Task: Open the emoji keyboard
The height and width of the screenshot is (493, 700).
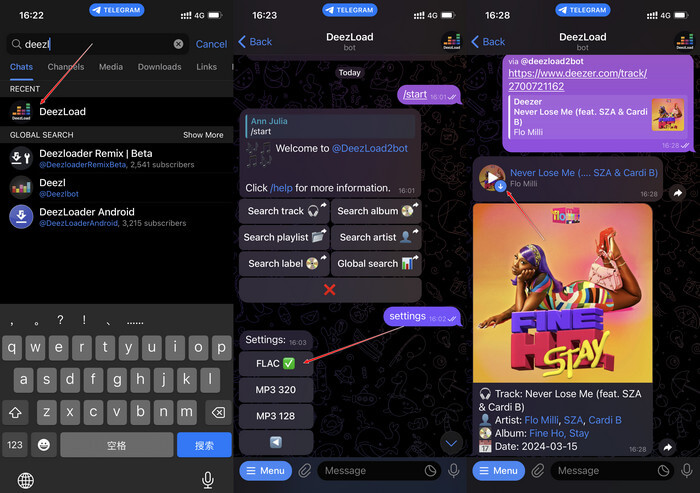Action: (x=44, y=445)
